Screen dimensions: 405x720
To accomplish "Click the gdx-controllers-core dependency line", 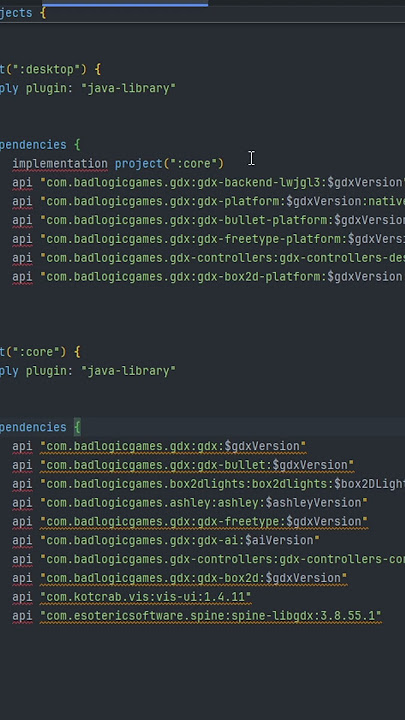I will point(208,559).
